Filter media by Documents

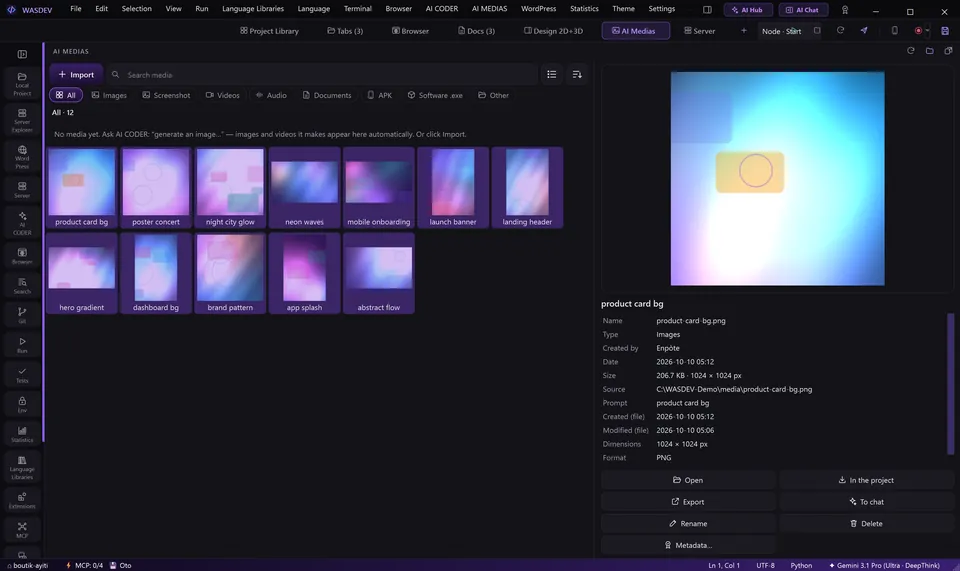327,95
